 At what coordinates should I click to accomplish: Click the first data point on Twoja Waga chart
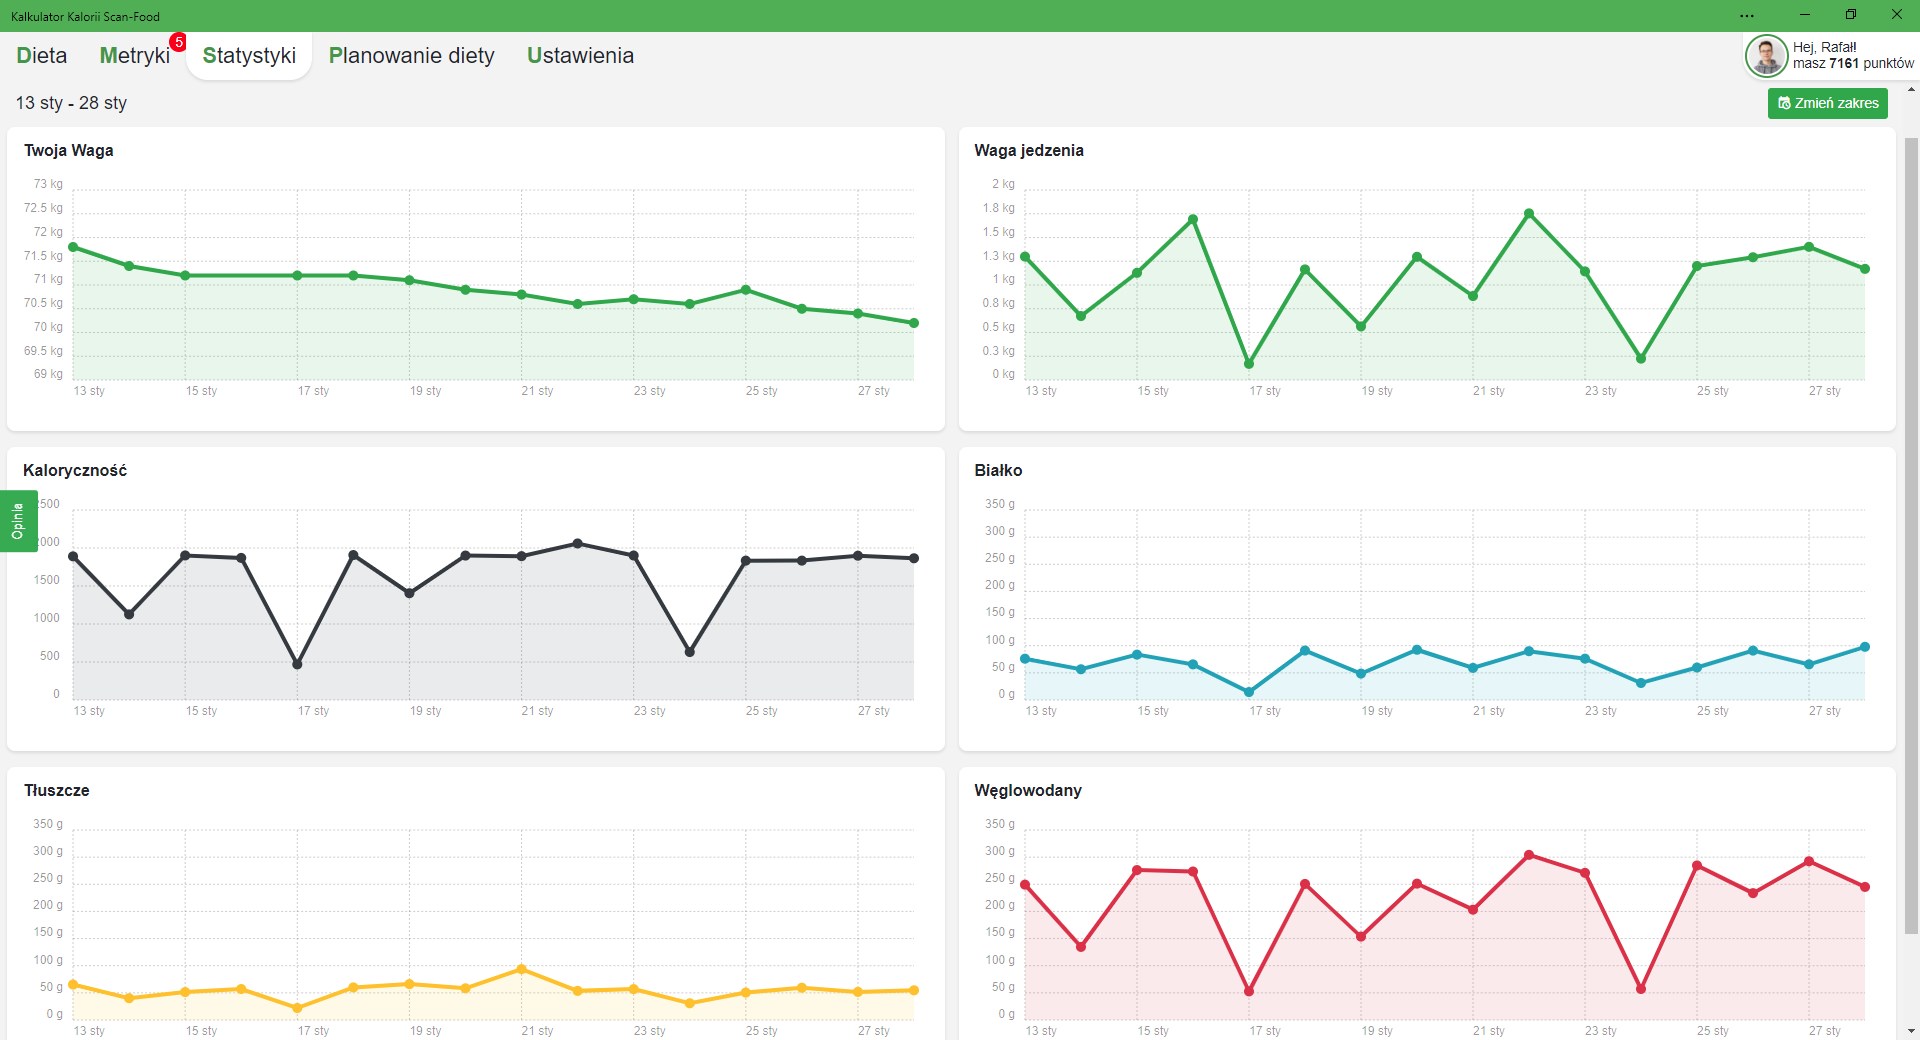73,247
